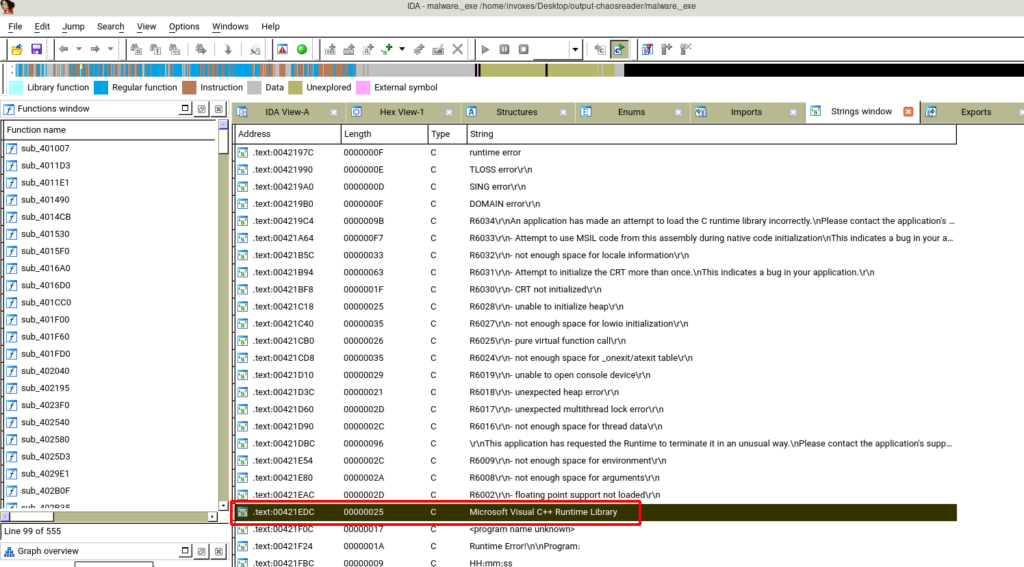The height and width of the screenshot is (567, 1024).
Task: Open the Options menu
Action: pyautogui.click(x=184, y=27)
